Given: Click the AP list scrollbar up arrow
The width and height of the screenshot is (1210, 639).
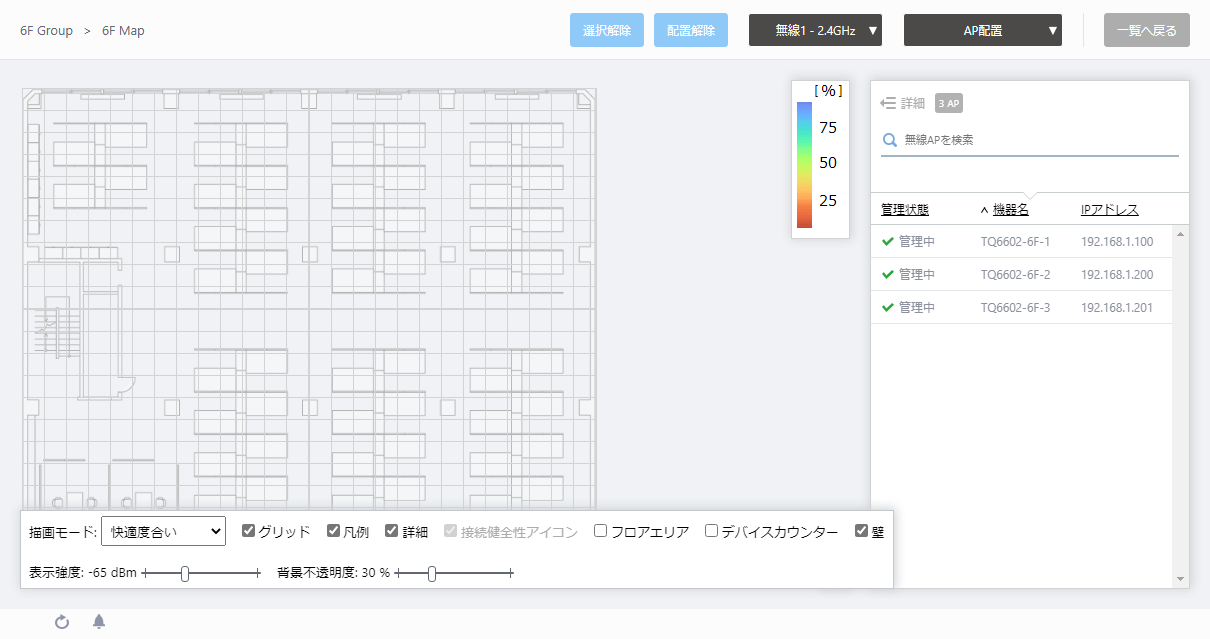Looking at the screenshot, I should tap(1180, 234).
